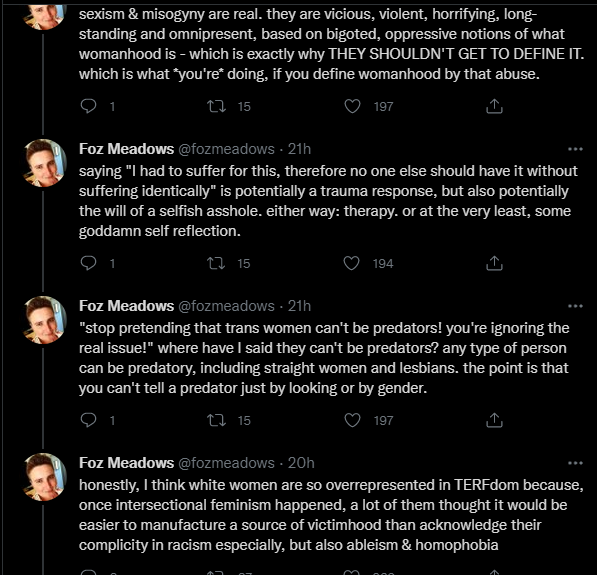The image size is (597, 575).
Task: Open @fozmeadows handle on the predators tweet
Action: [227, 306]
